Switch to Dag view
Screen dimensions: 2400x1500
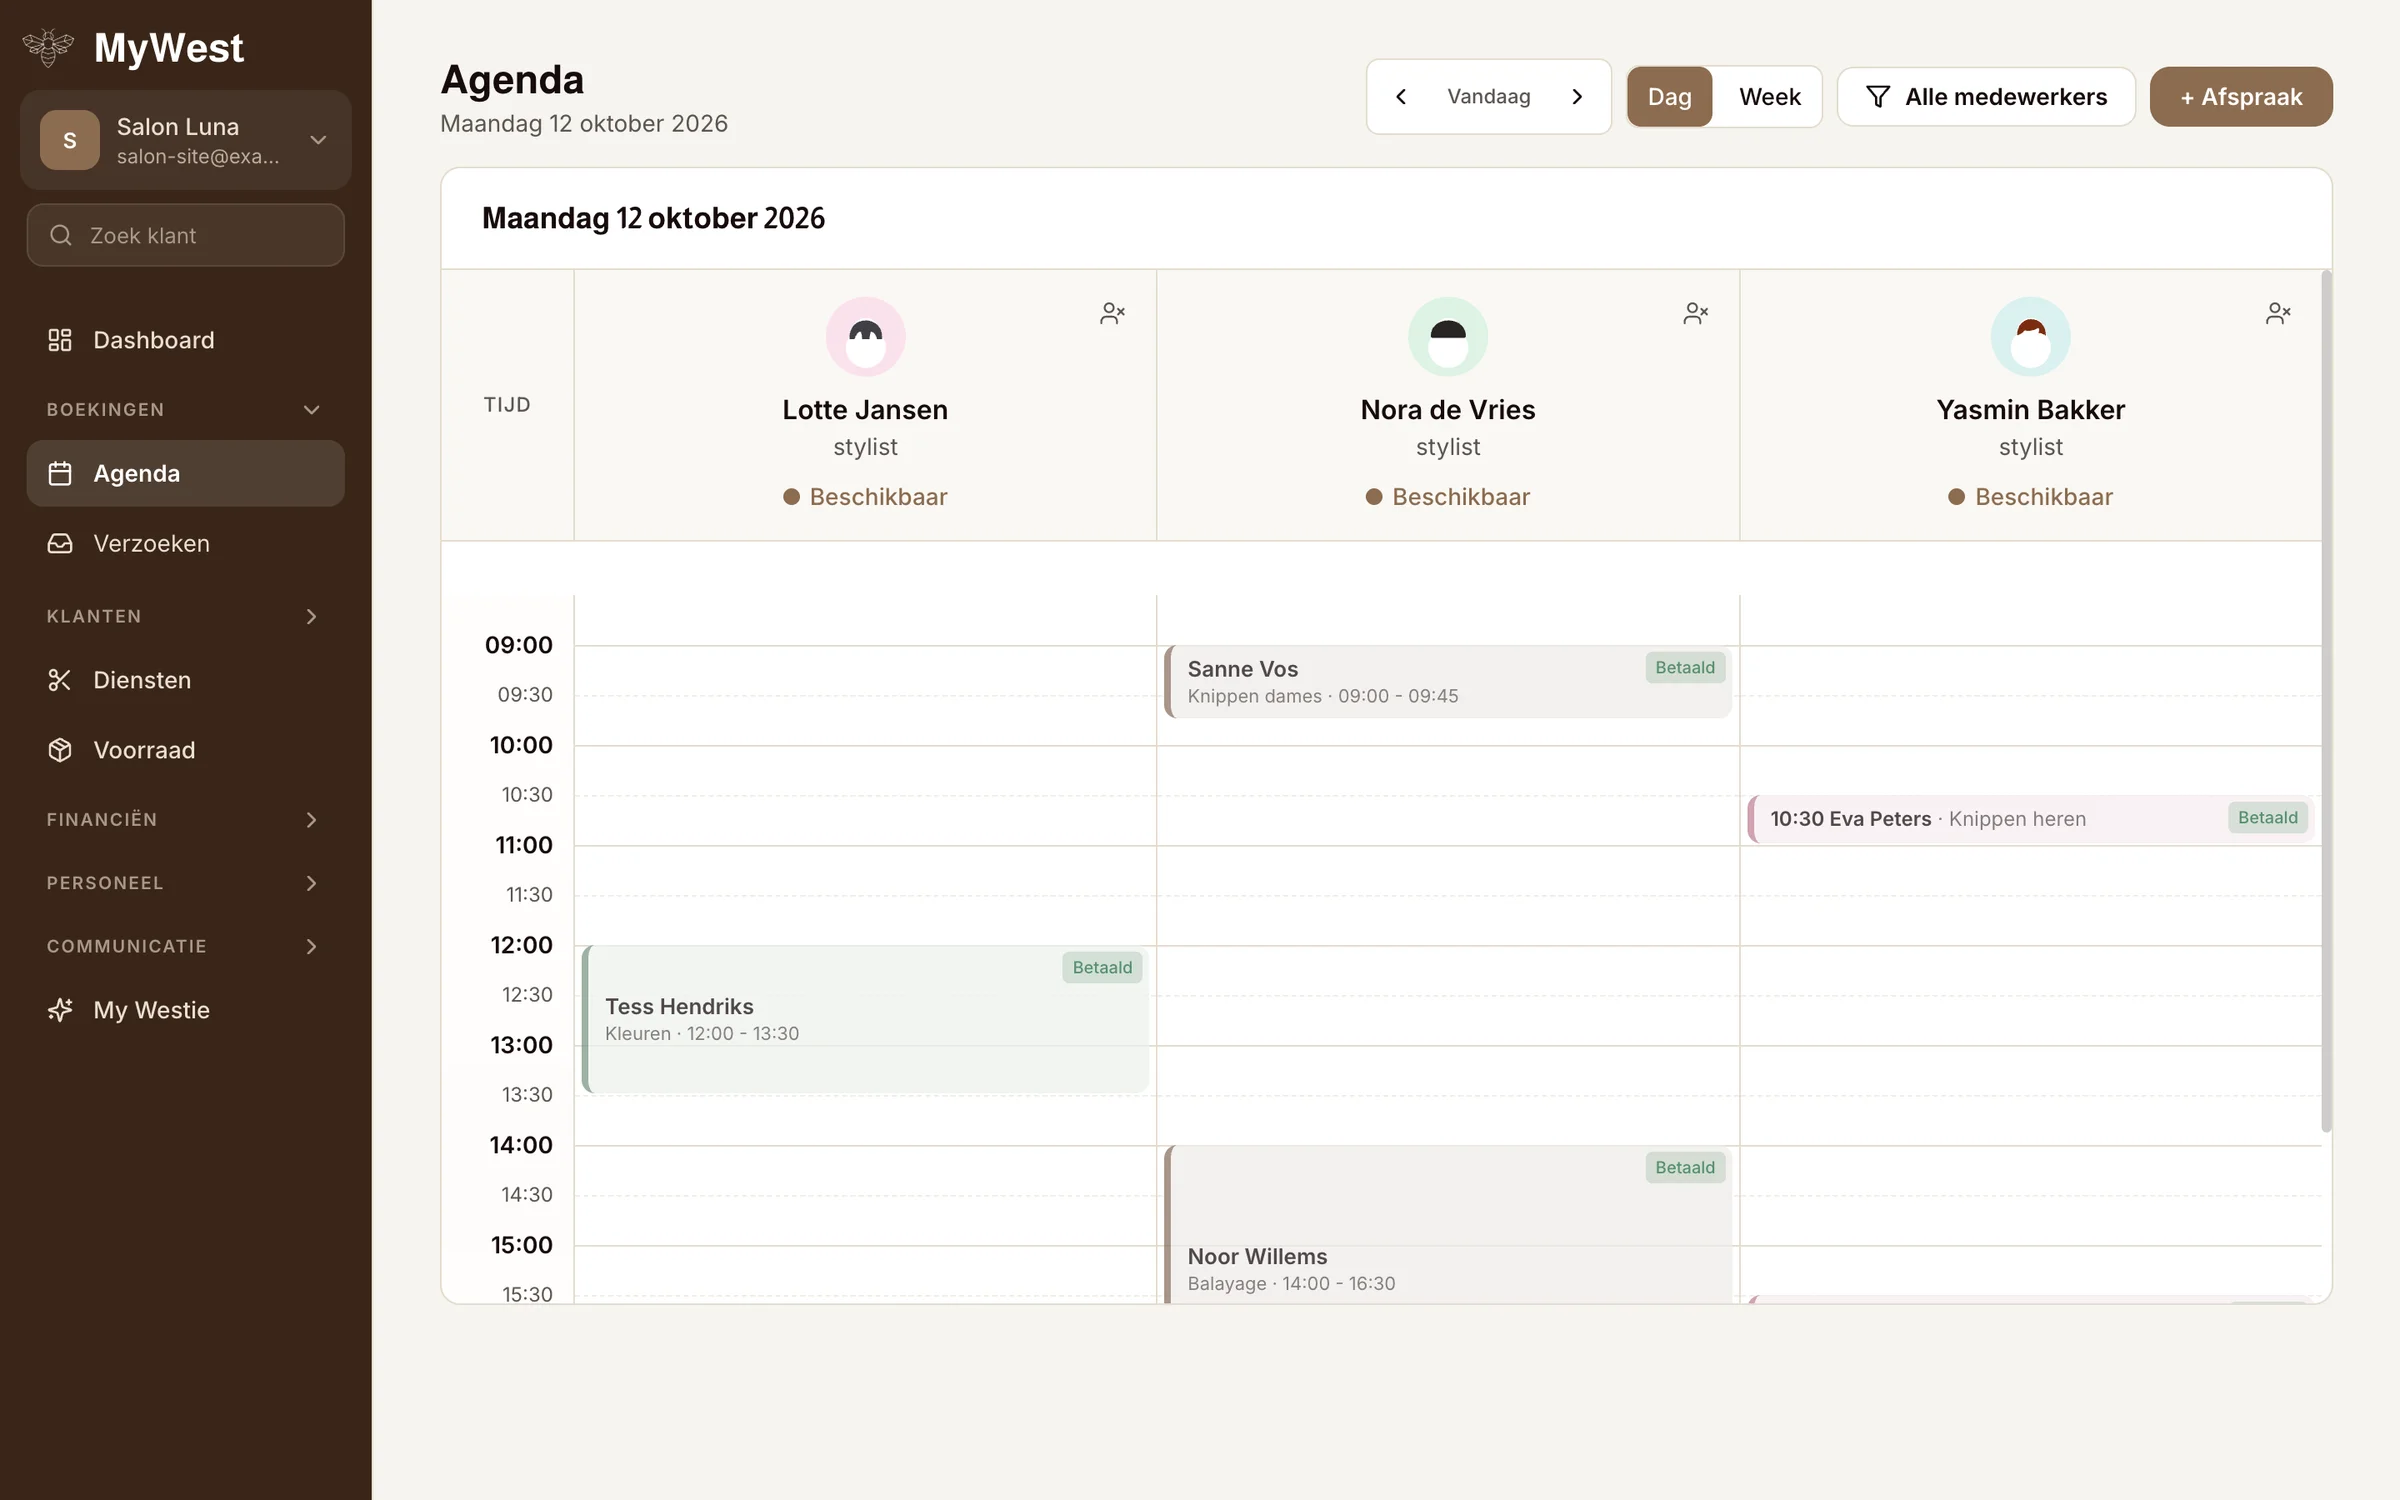(x=1669, y=96)
